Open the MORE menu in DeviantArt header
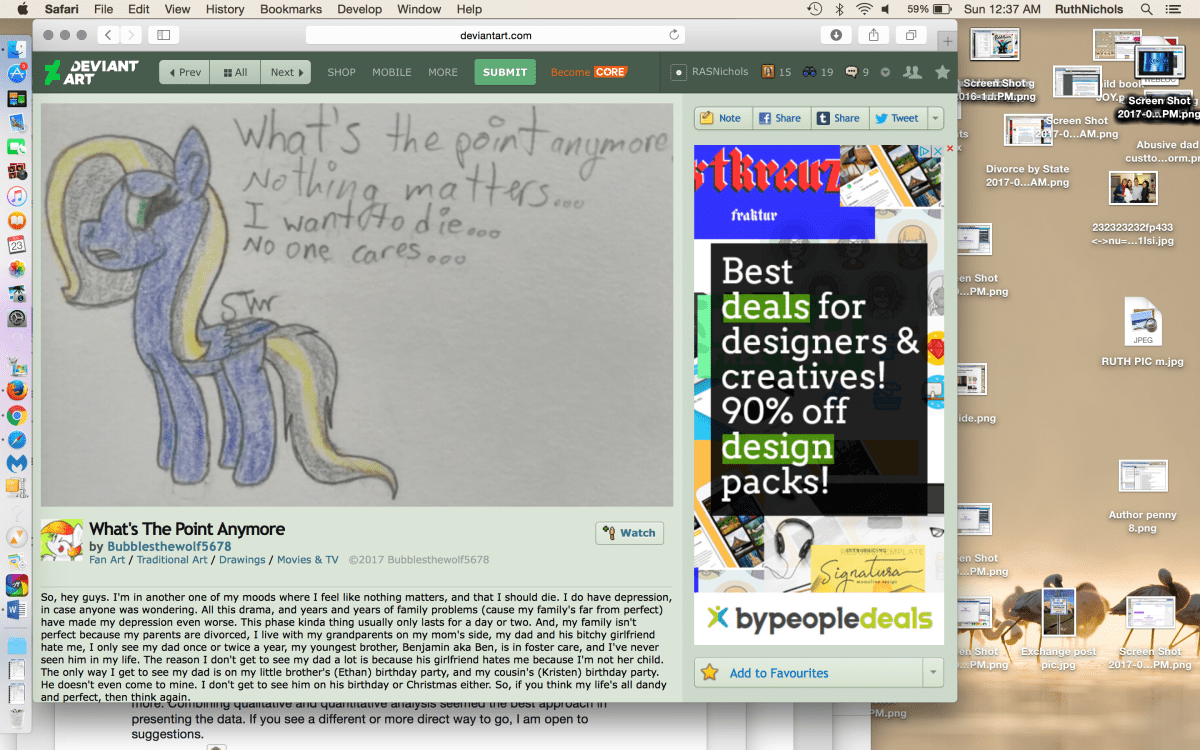The image size is (1200, 750). coord(443,72)
